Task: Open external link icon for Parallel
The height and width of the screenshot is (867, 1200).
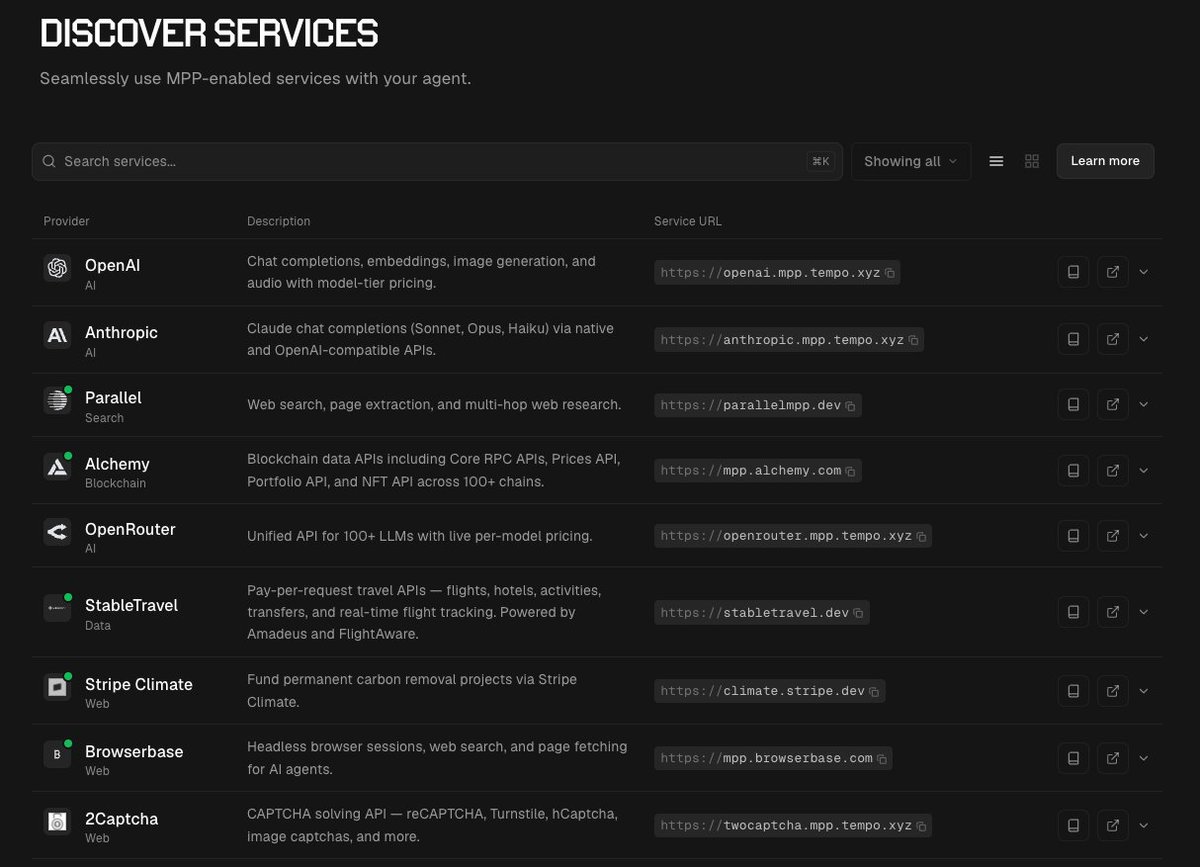Action: pos(1113,405)
